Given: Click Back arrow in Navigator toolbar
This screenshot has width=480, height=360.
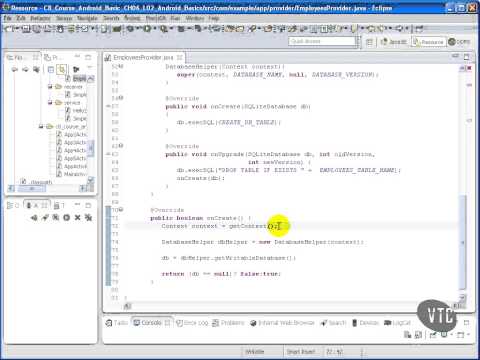Looking at the screenshot, I should 15,69.
